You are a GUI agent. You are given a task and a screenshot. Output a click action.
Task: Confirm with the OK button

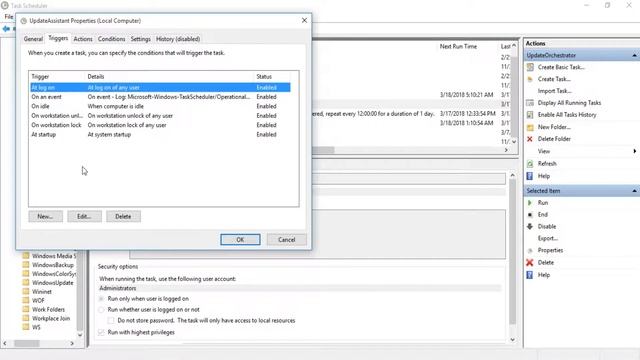240,240
